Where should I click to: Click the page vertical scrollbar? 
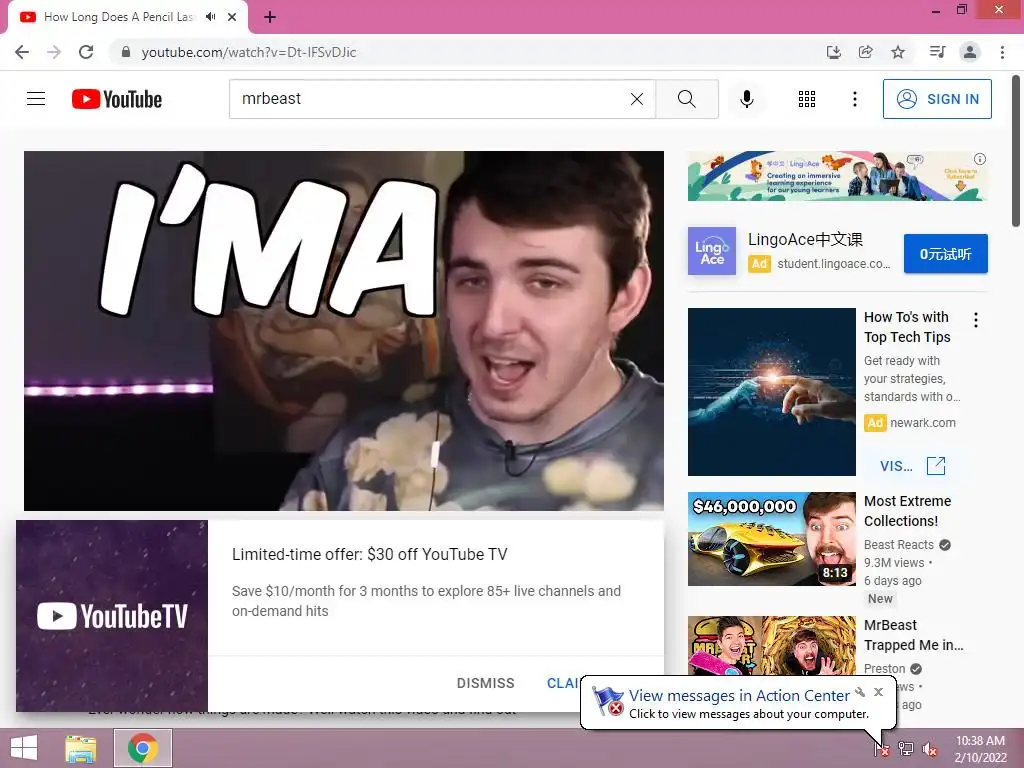(1016, 152)
